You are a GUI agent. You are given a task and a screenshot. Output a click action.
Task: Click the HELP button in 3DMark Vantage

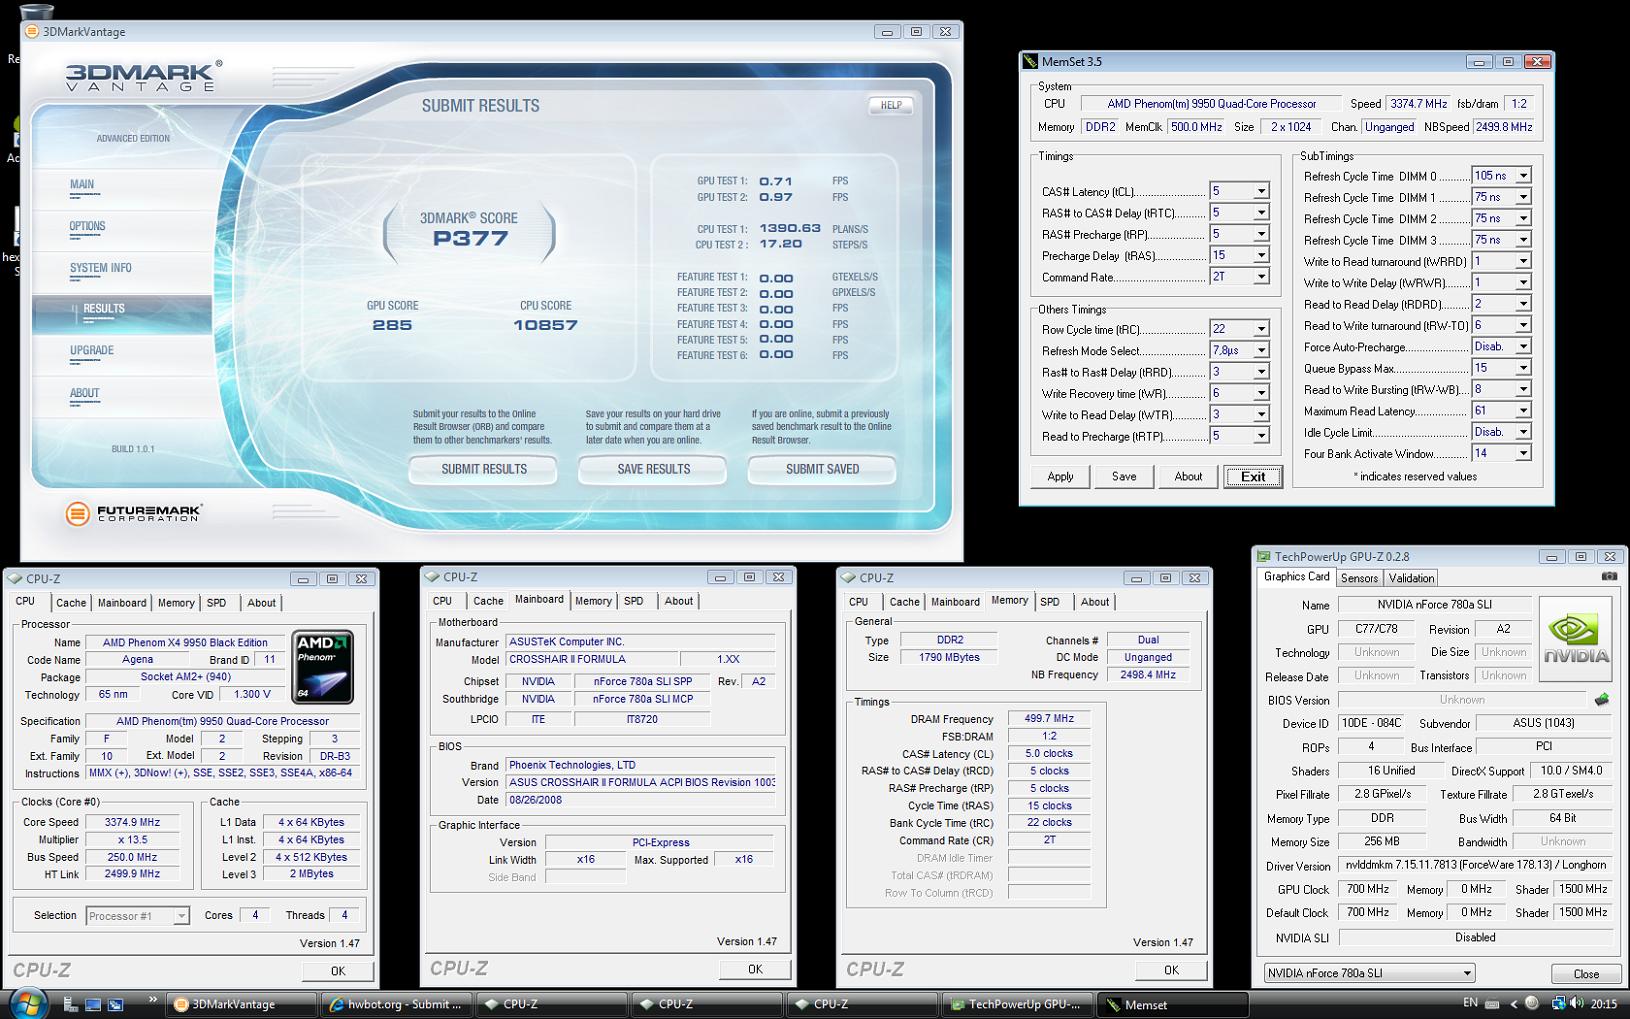(x=891, y=105)
